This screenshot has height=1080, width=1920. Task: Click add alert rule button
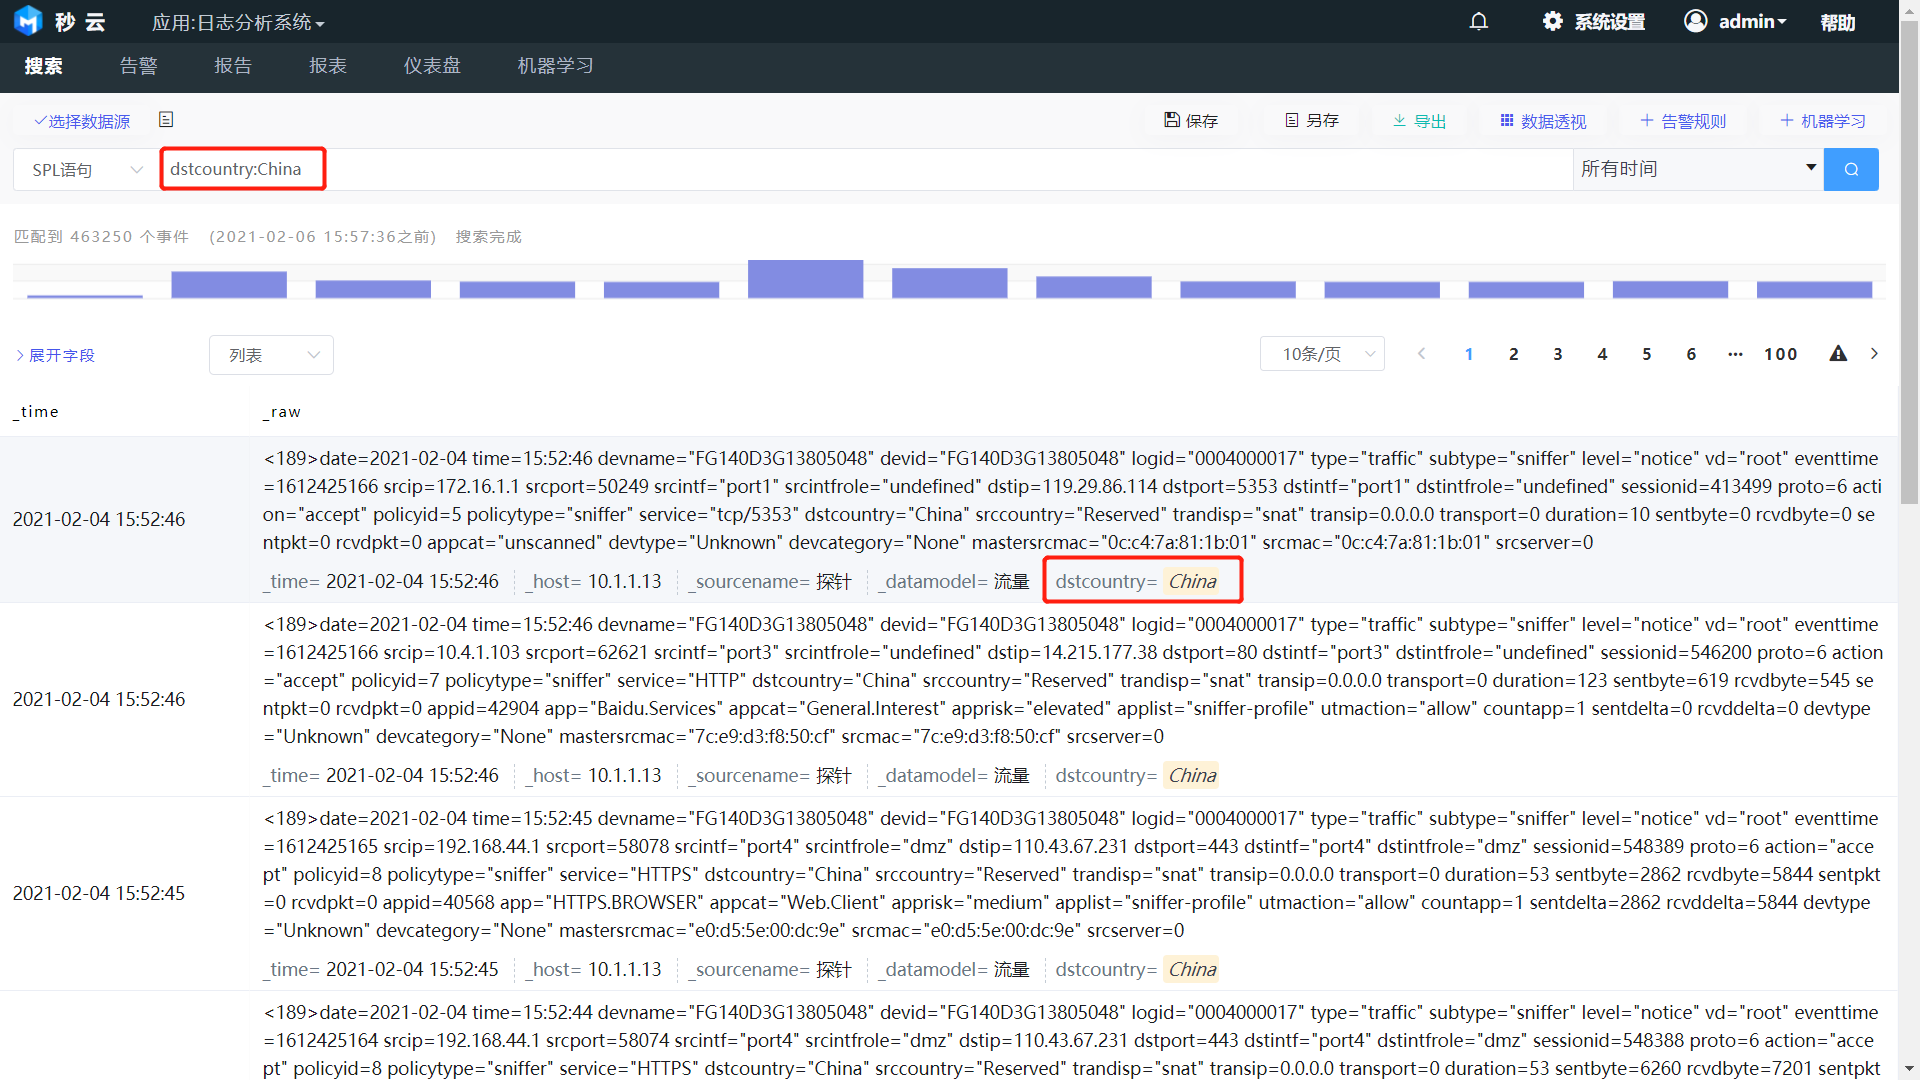click(x=1683, y=120)
